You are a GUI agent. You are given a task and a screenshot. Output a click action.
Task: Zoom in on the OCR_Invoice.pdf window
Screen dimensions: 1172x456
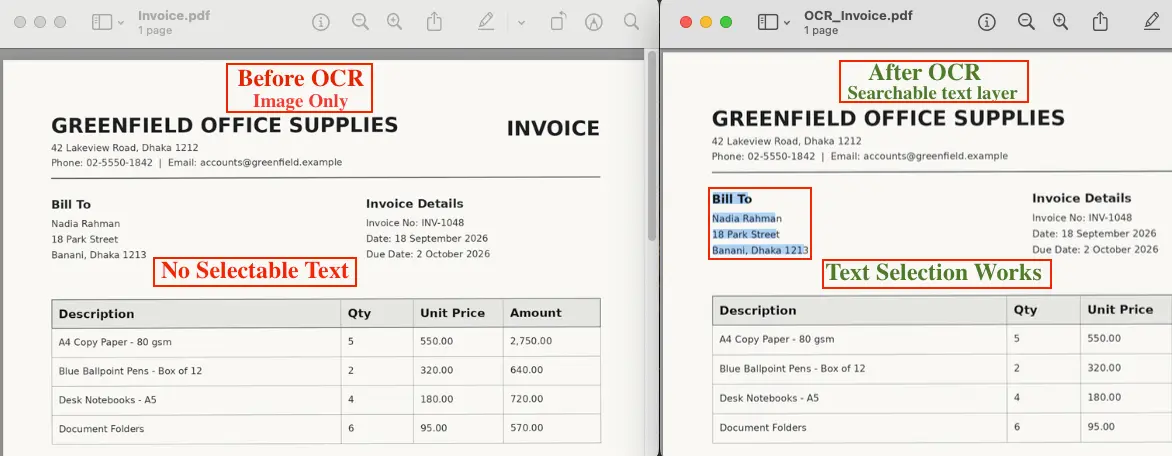tap(1061, 22)
